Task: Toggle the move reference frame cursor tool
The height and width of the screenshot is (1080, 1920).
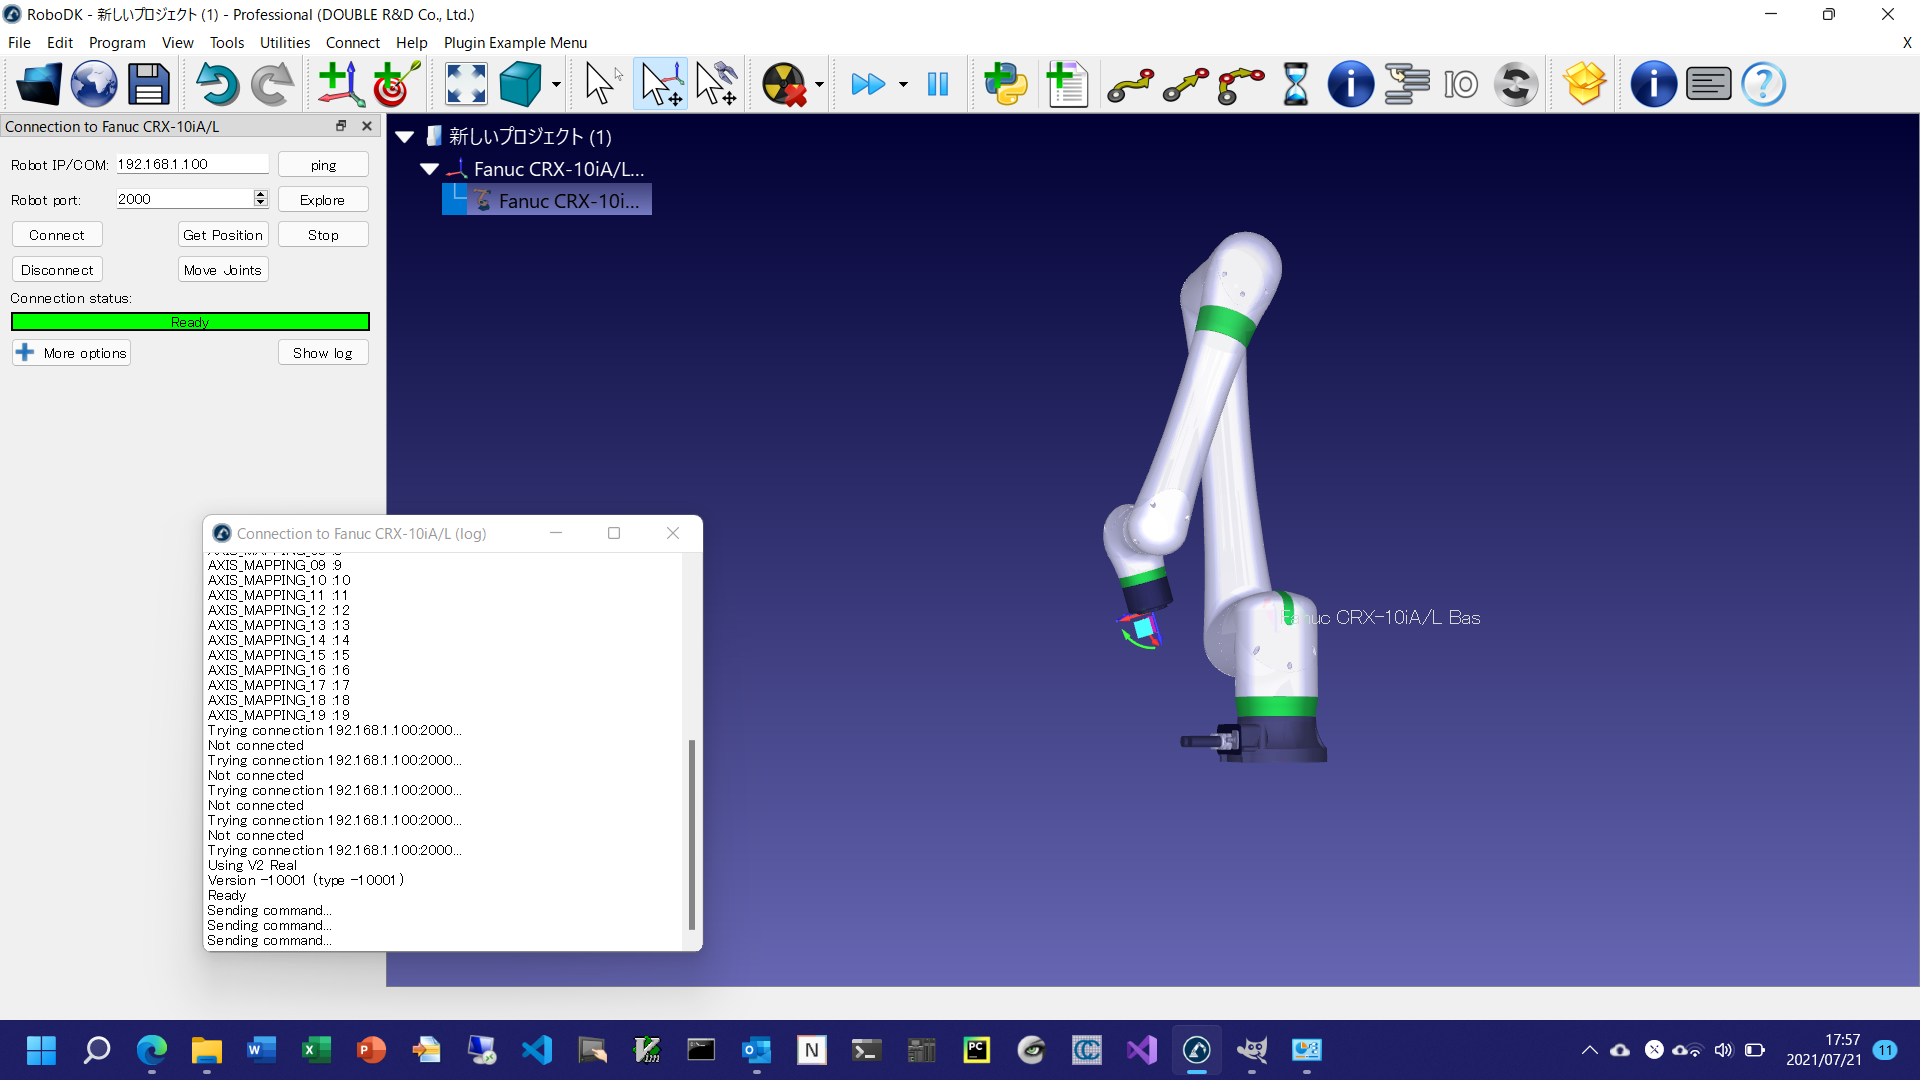Action: tap(661, 84)
